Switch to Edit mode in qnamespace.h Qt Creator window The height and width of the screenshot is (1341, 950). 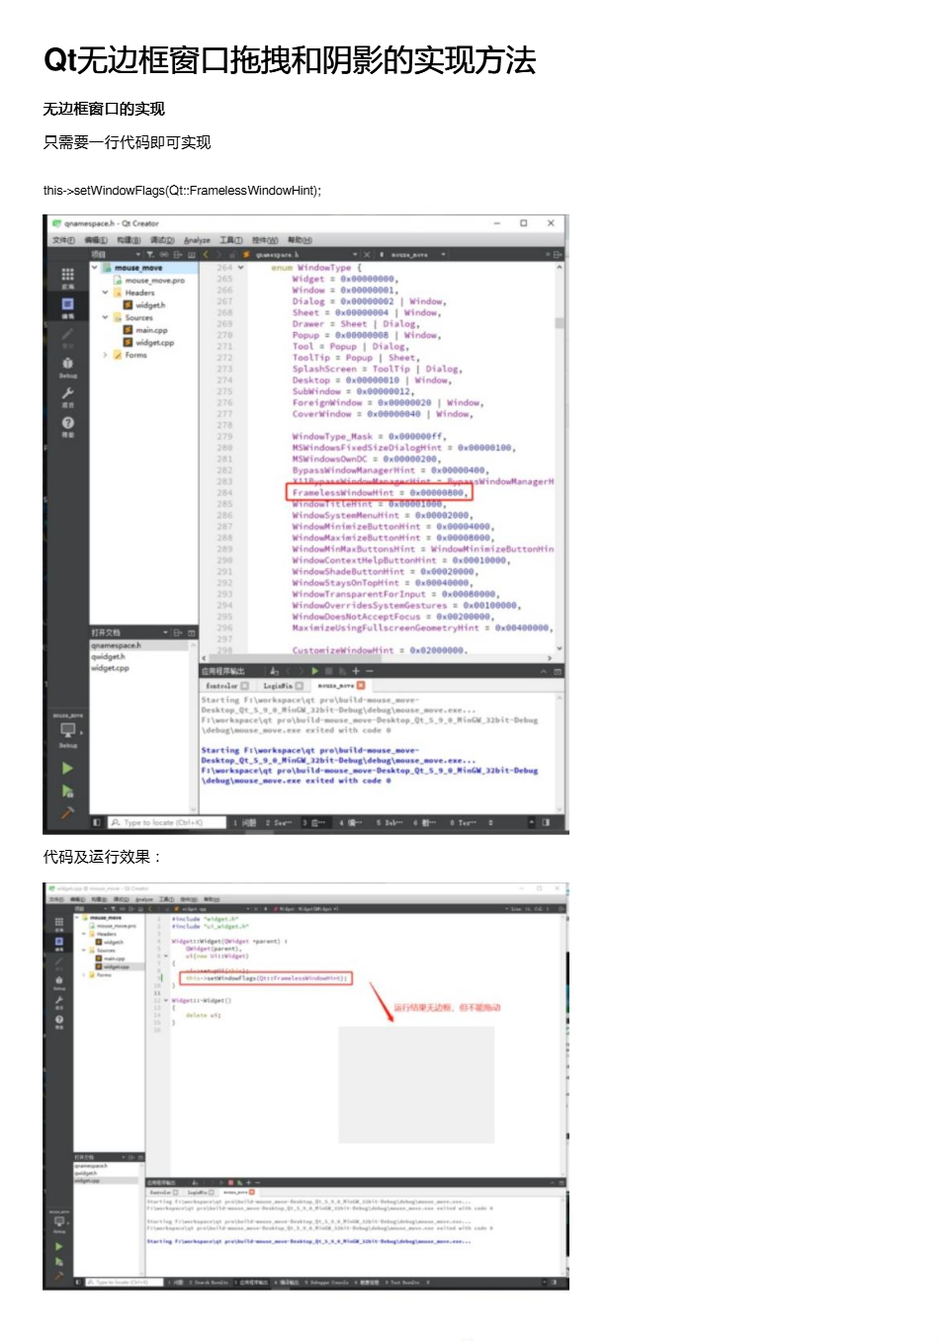[x=67, y=305]
